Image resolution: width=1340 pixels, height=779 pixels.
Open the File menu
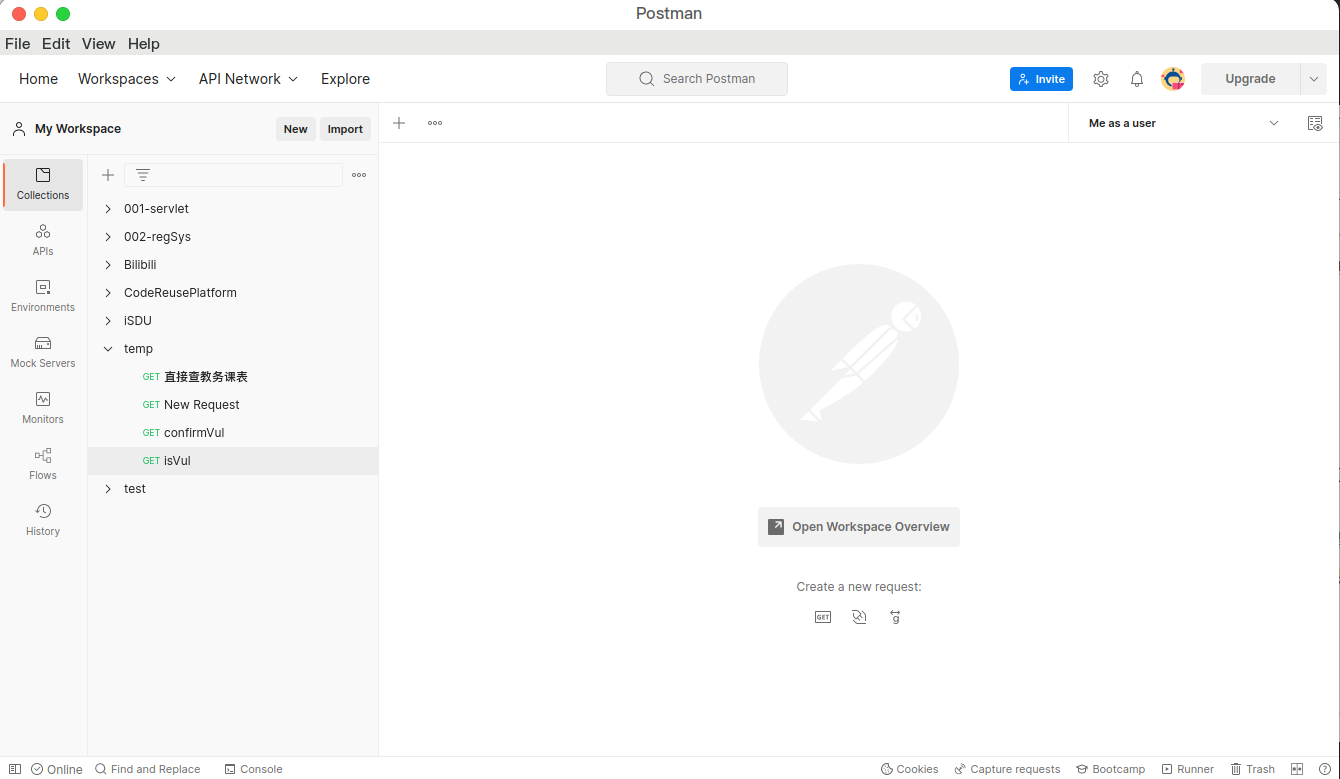pyautogui.click(x=17, y=44)
